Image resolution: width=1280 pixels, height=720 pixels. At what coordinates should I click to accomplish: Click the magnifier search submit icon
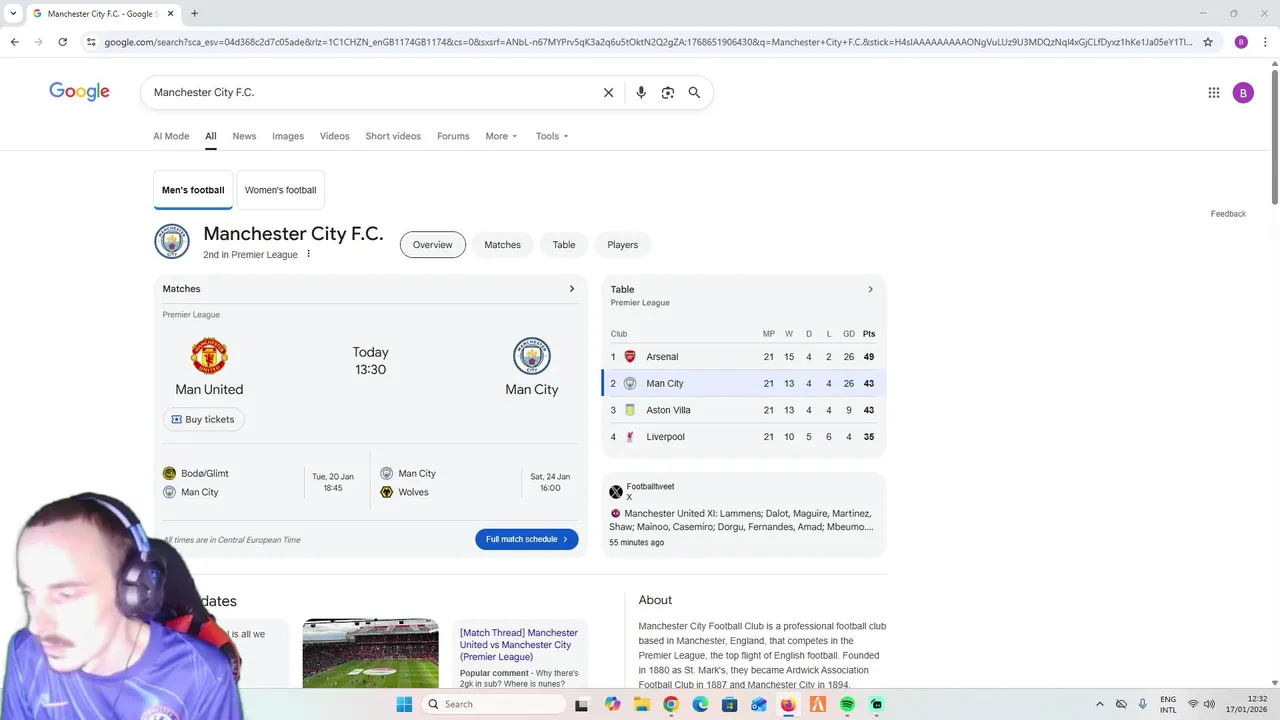point(694,92)
